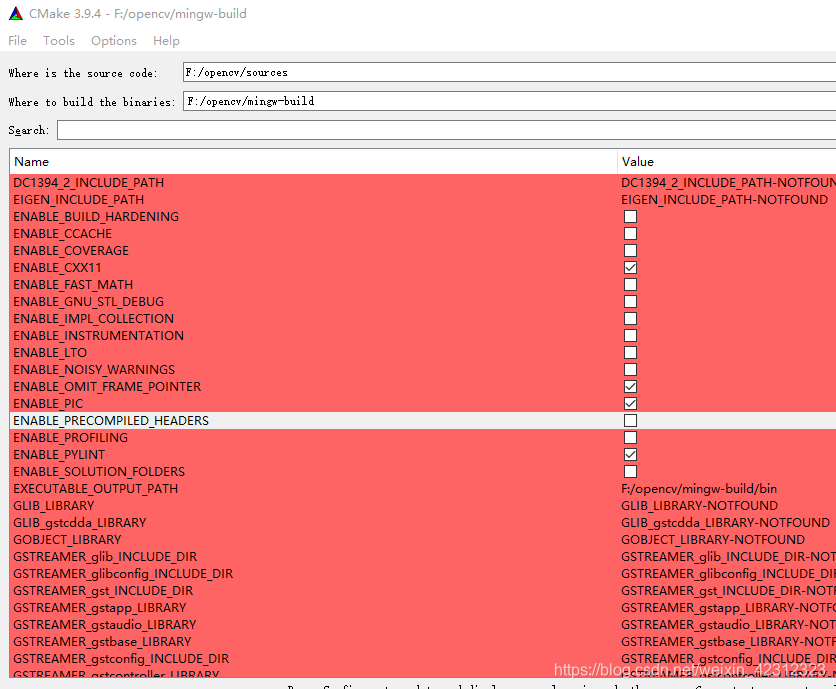Toggle the ENABLE_GNU_STL_DEBUG checkbox
This screenshot has height=689, width=836.
pyautogui.click(x=630, y=302)
